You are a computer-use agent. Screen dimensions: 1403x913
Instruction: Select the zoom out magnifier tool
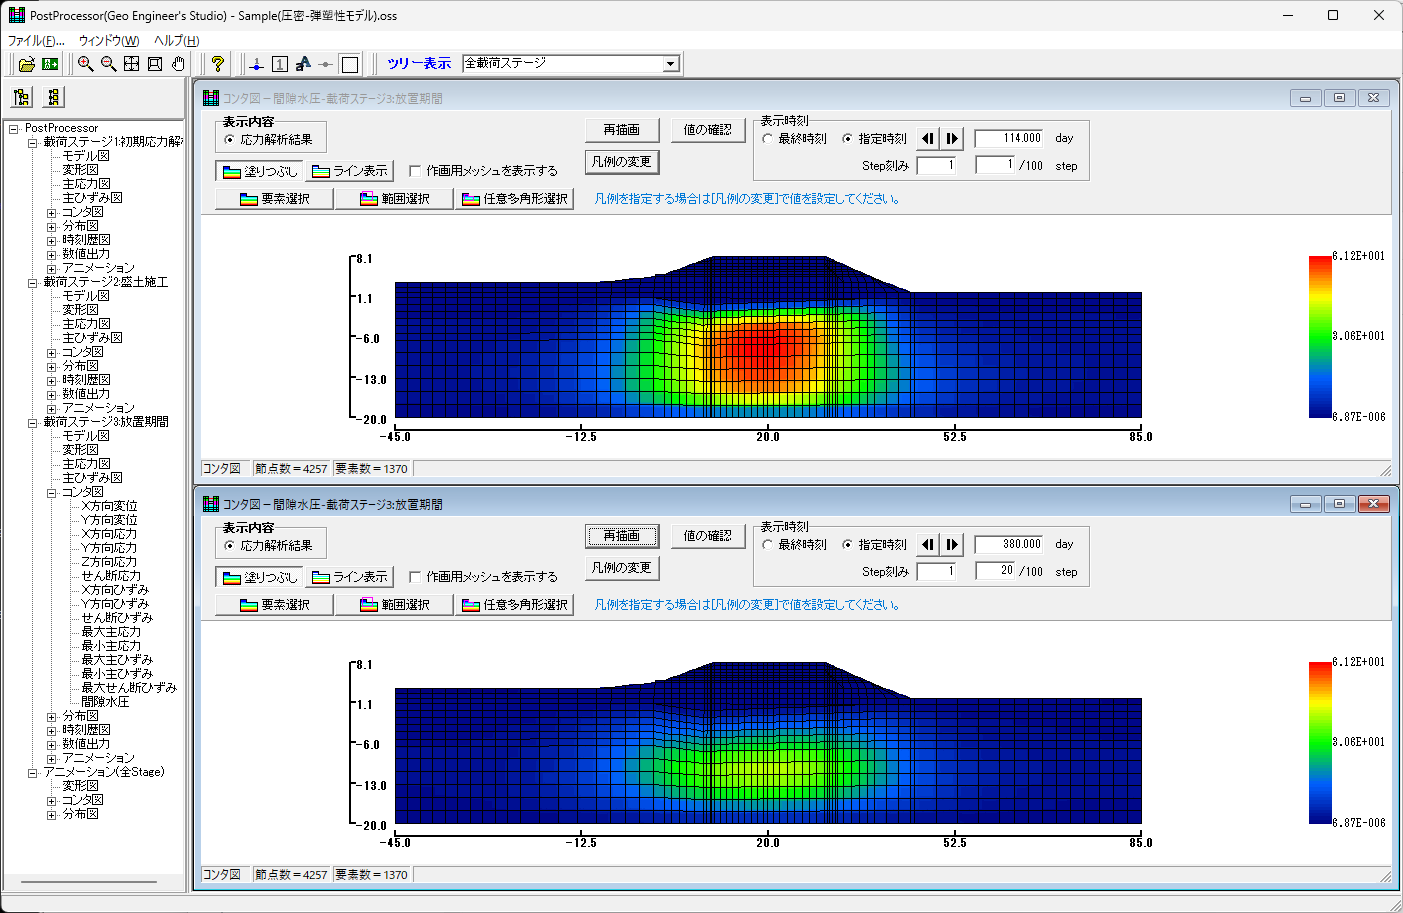109,64
